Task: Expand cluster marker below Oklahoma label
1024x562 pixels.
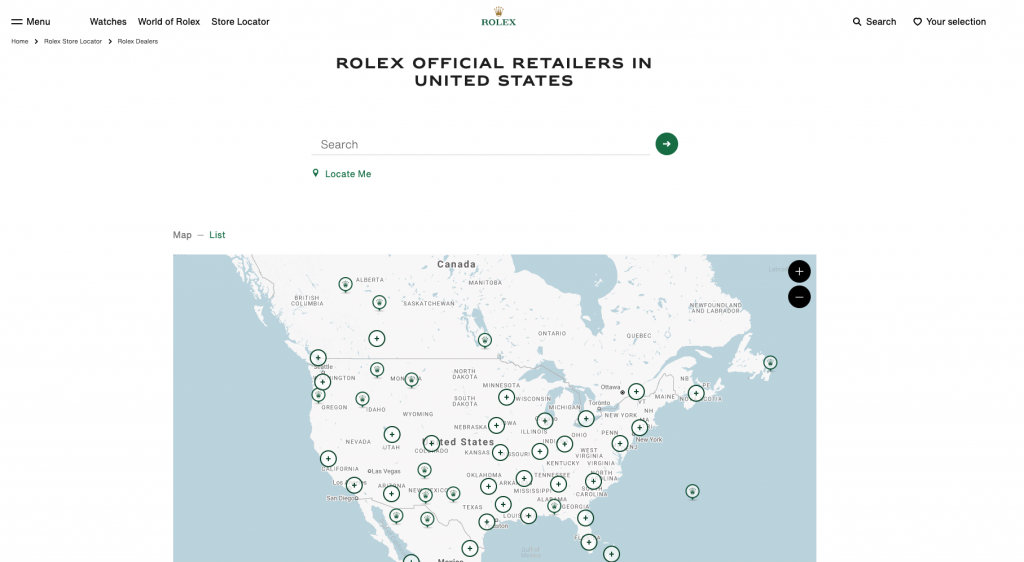Action: pyautogui.click(x=488, y=486)
